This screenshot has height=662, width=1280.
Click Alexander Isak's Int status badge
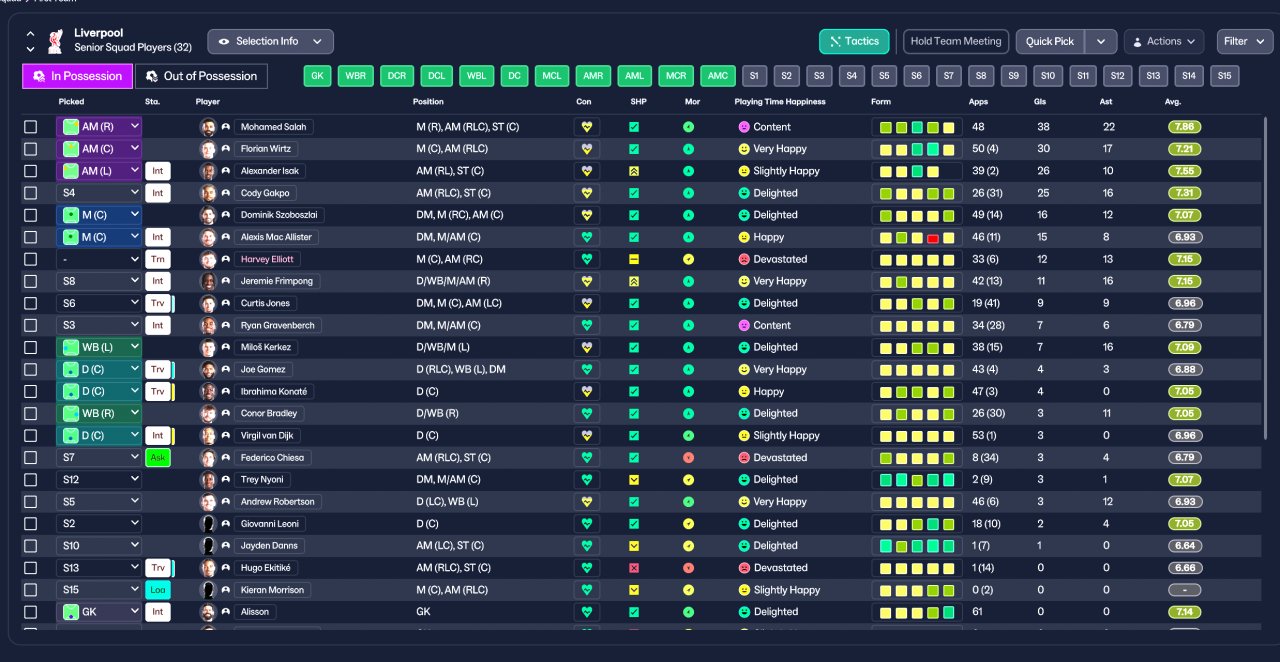tap(158, 171)
